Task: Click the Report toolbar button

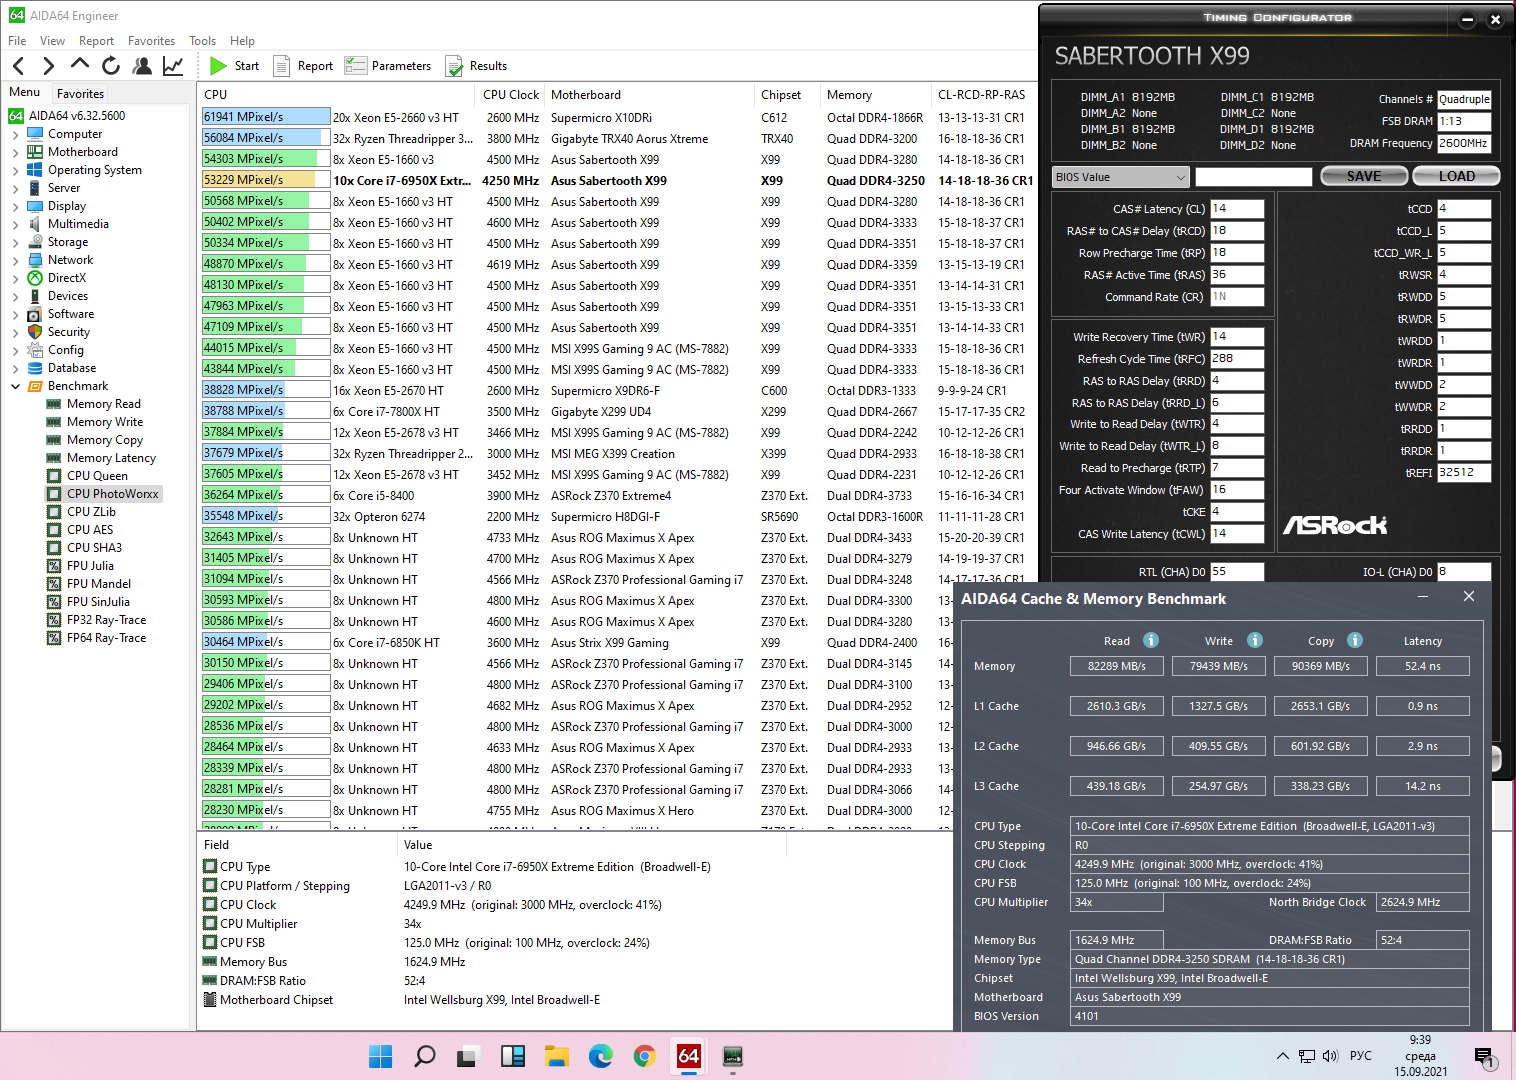Action: [303, 66]
